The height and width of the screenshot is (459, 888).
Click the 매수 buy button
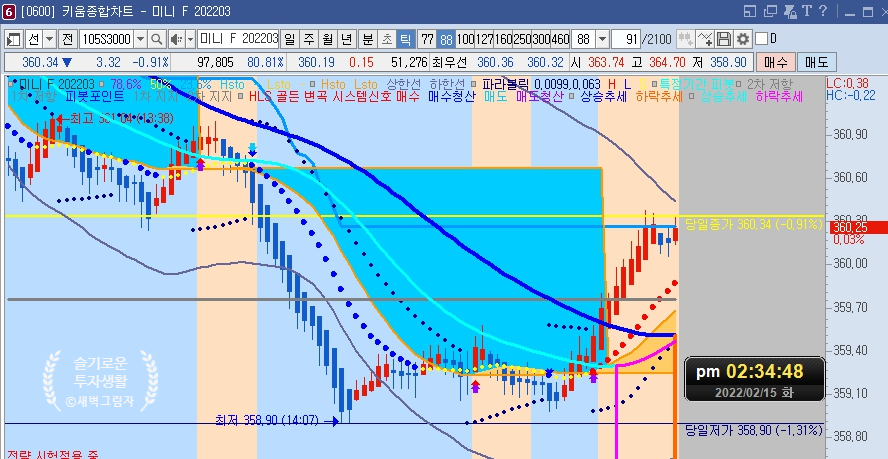coord(775,62)
